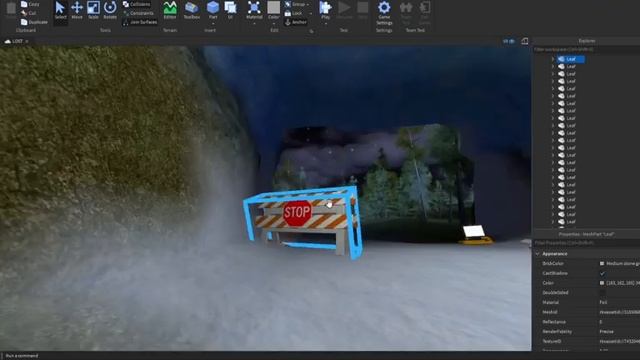Select the highlighted Leaf tree item

571,59
